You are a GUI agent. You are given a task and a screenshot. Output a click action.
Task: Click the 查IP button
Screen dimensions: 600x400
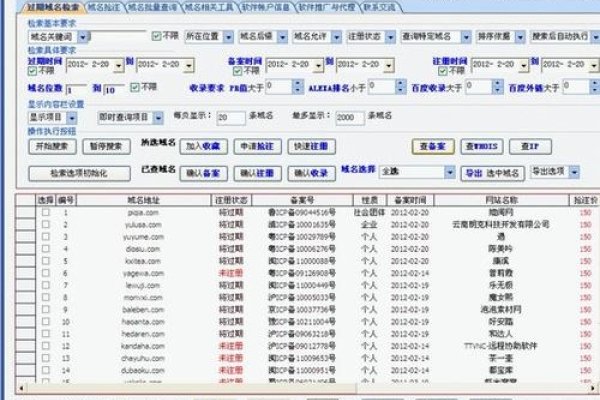click(x=530, y=146)
